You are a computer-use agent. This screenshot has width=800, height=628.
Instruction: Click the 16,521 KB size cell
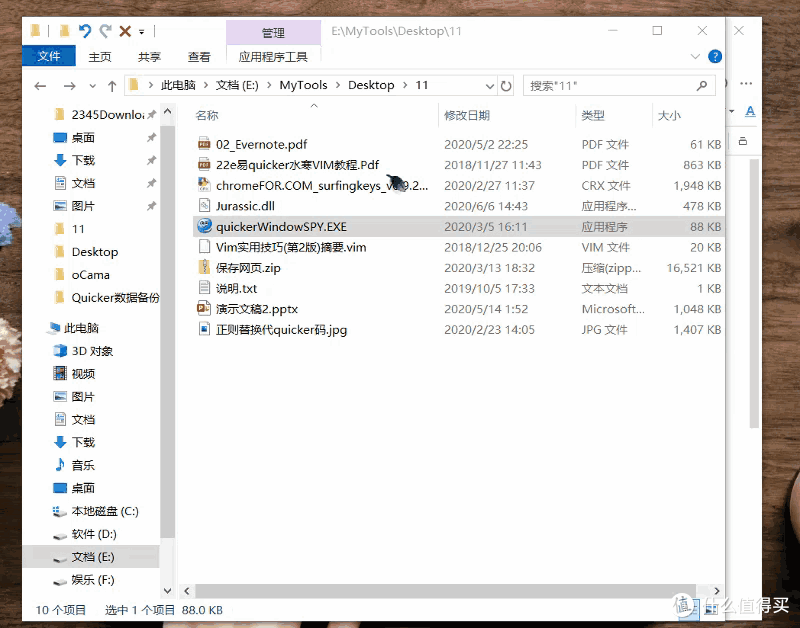693,268
